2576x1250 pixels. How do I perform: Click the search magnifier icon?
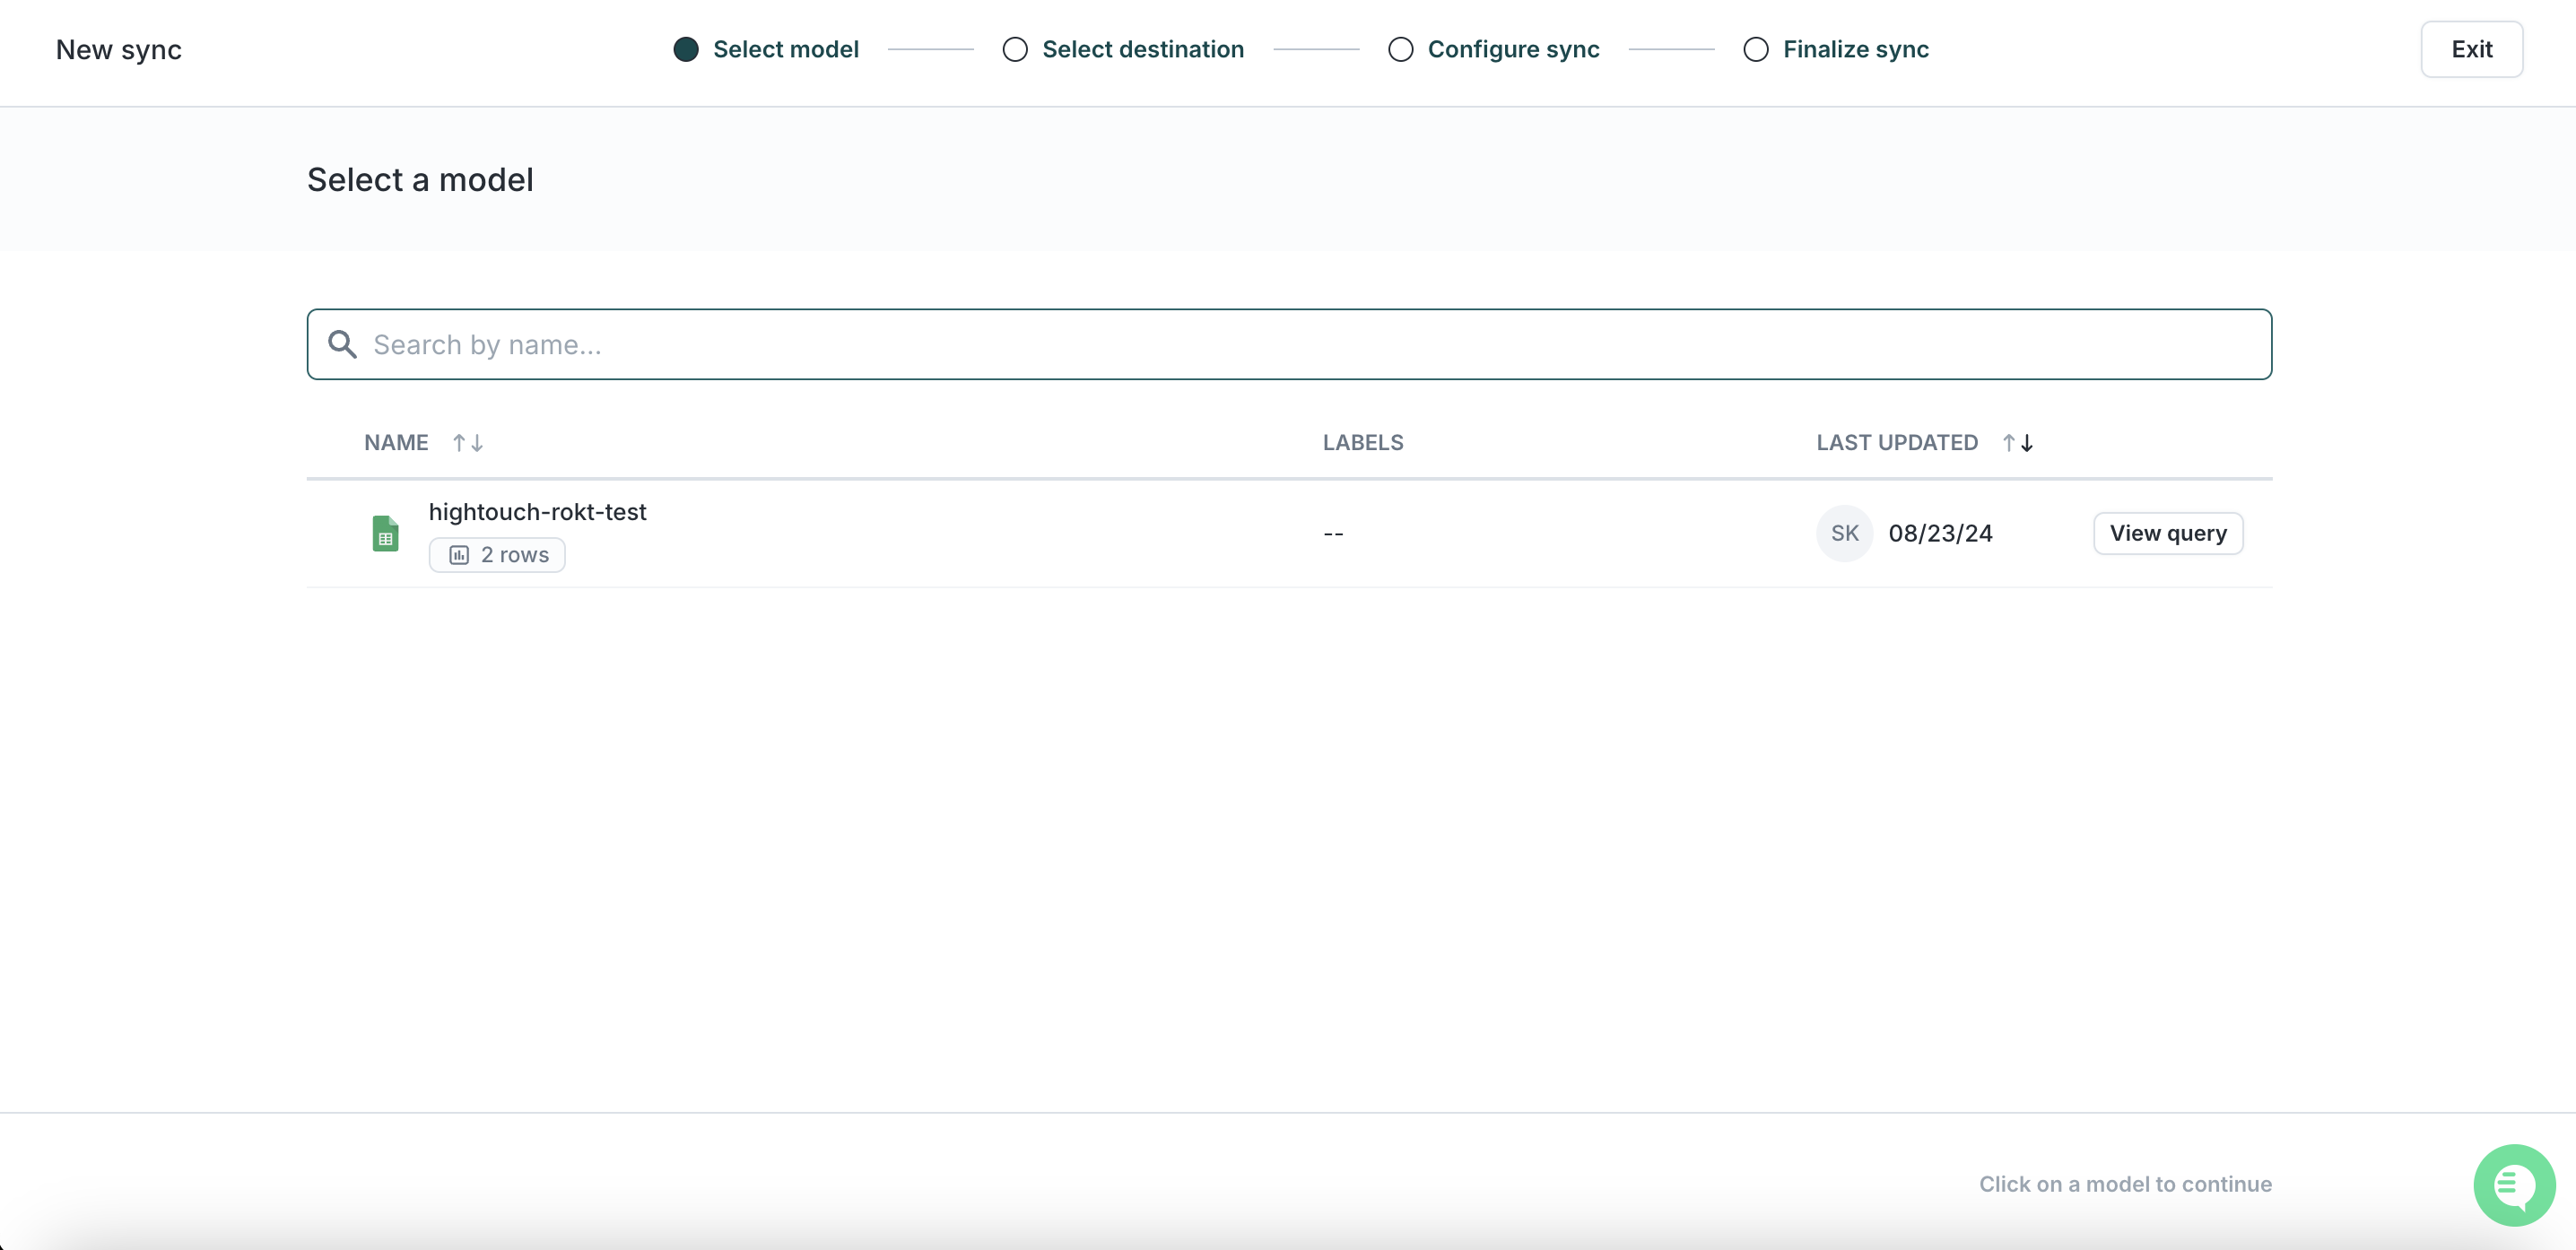pyautogui.click(x=342, y=344)
